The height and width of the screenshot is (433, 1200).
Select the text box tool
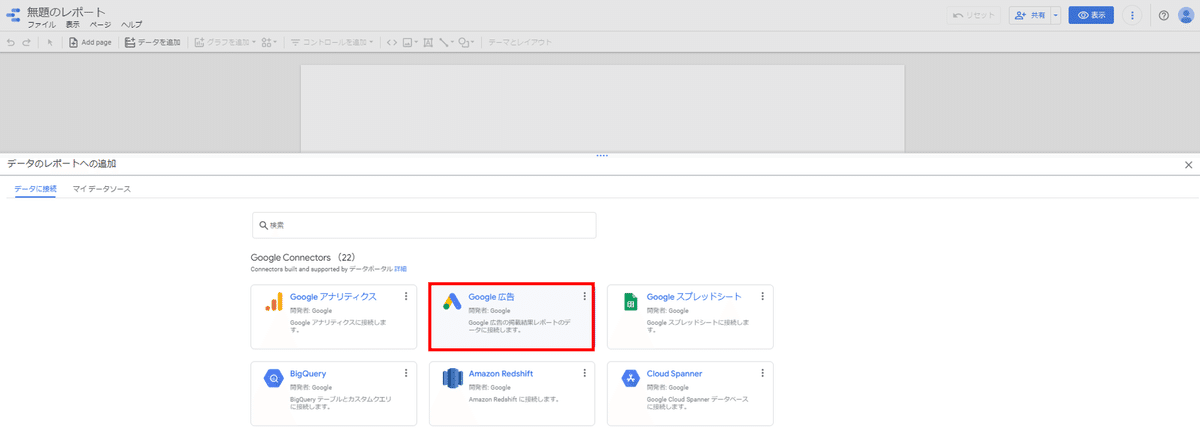(x=428, y=42)
